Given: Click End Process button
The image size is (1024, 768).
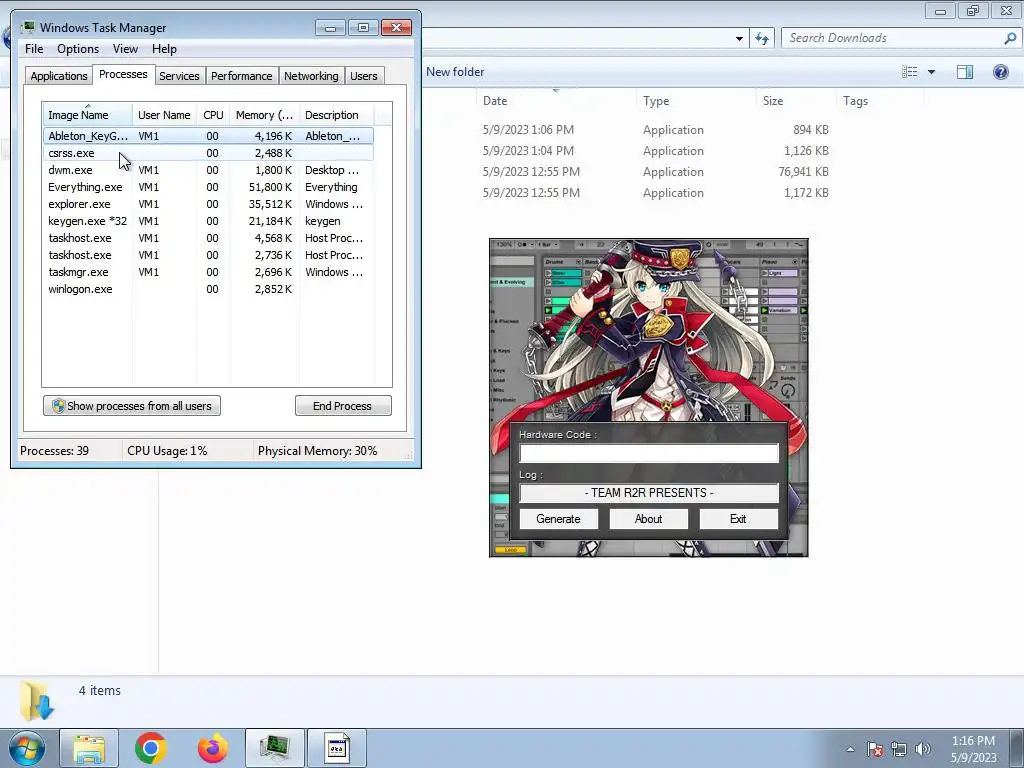Looking at the screenshot, I should pos(343,406).
